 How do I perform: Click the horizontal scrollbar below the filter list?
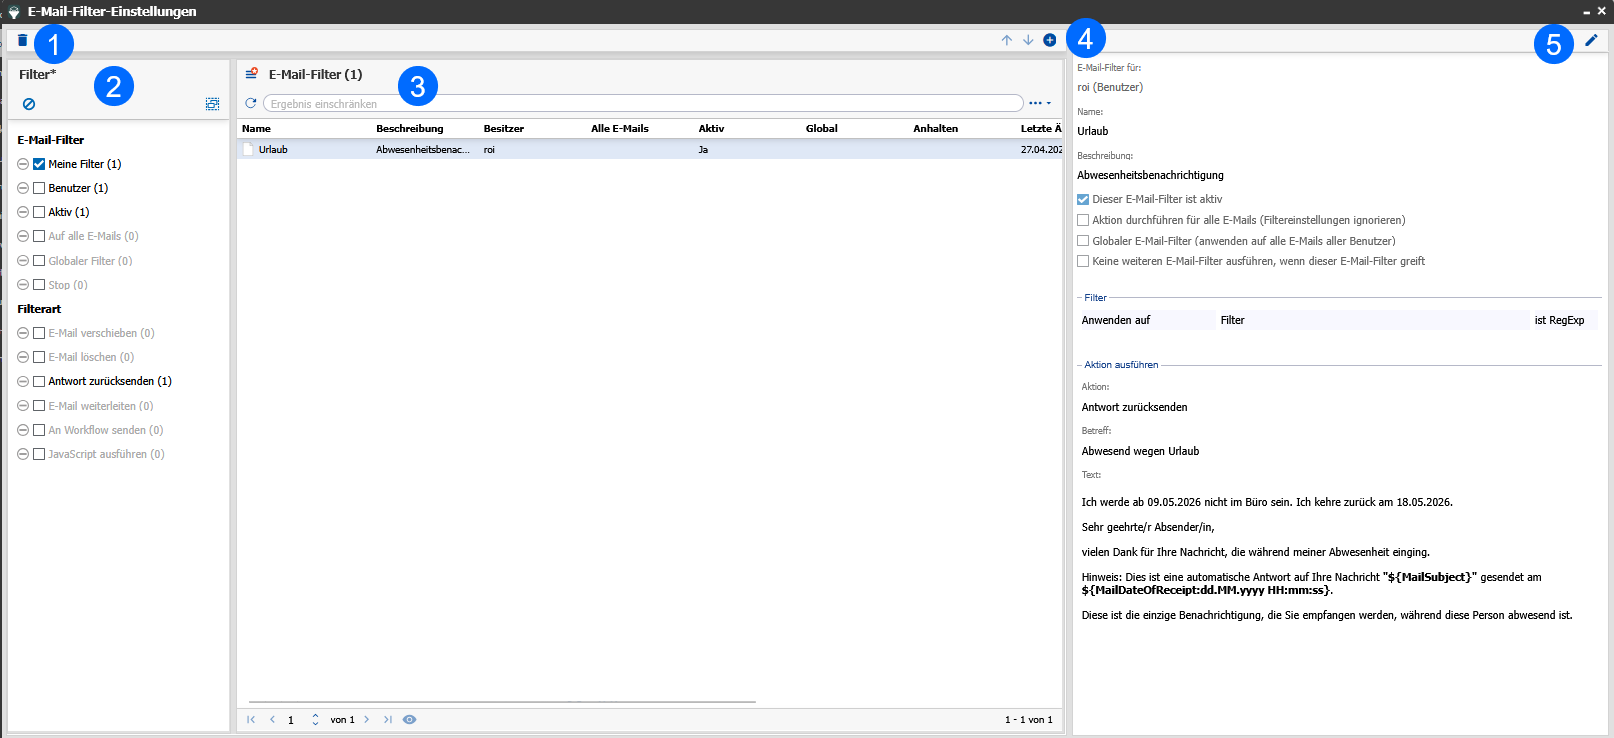[502, 702]
